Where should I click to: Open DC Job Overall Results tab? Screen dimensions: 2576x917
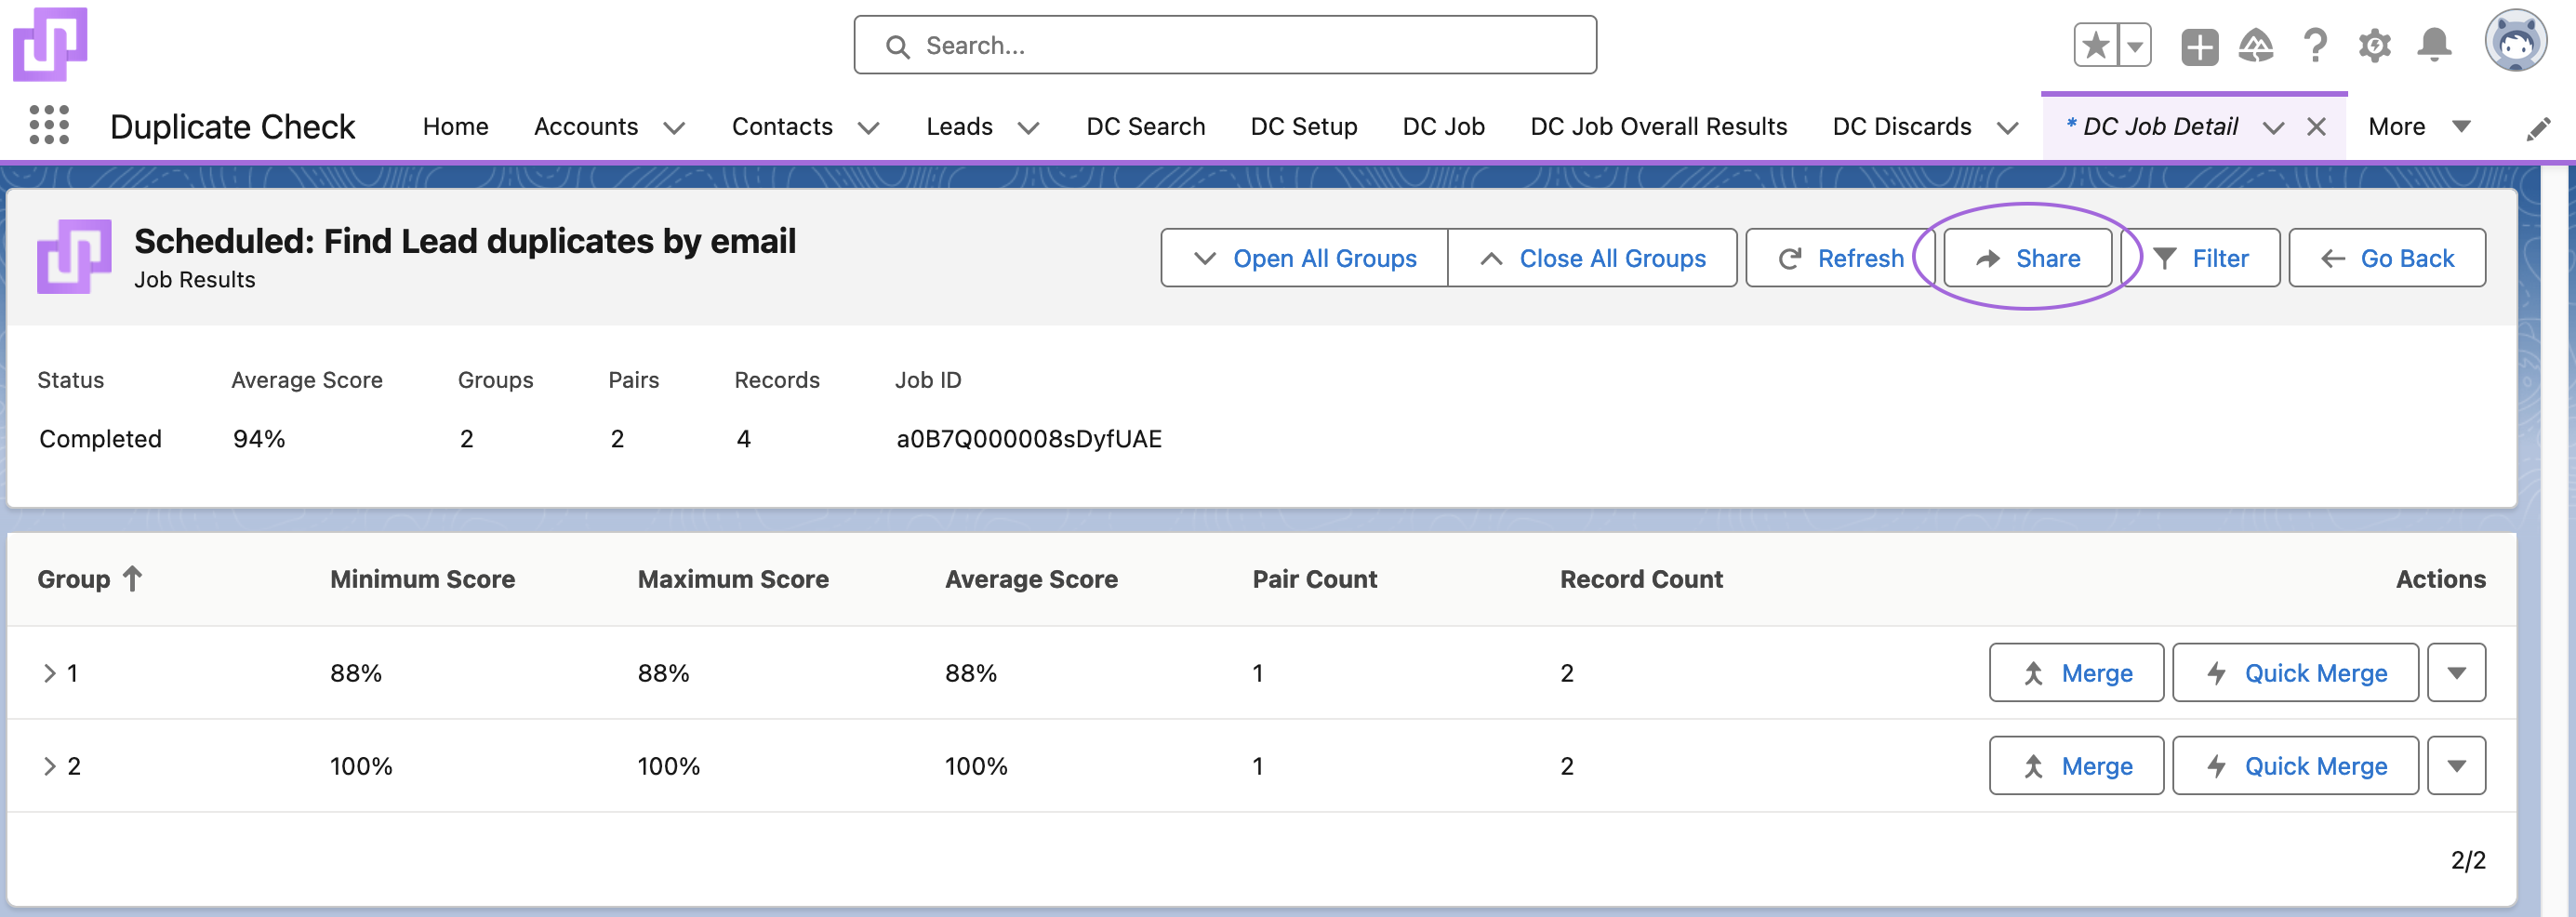[x=1658, y=127]
